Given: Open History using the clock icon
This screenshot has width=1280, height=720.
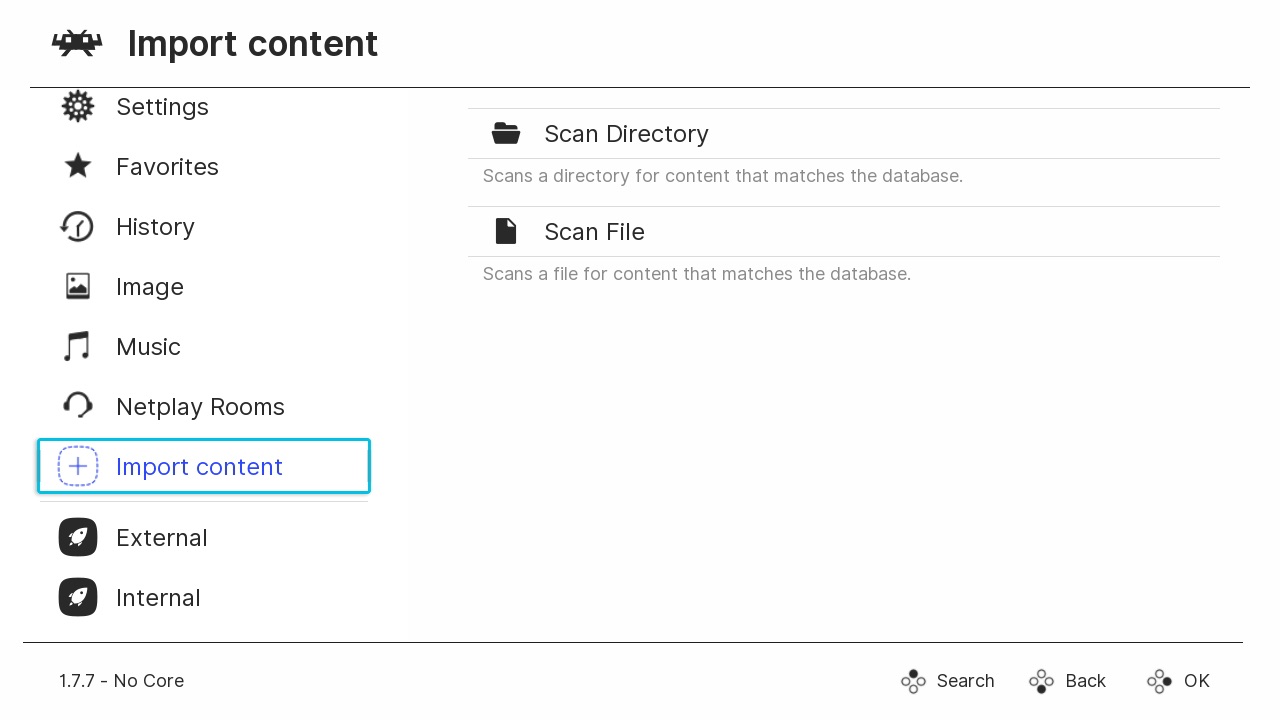Looking at the screenshot, I should click(x=78, y=227).
